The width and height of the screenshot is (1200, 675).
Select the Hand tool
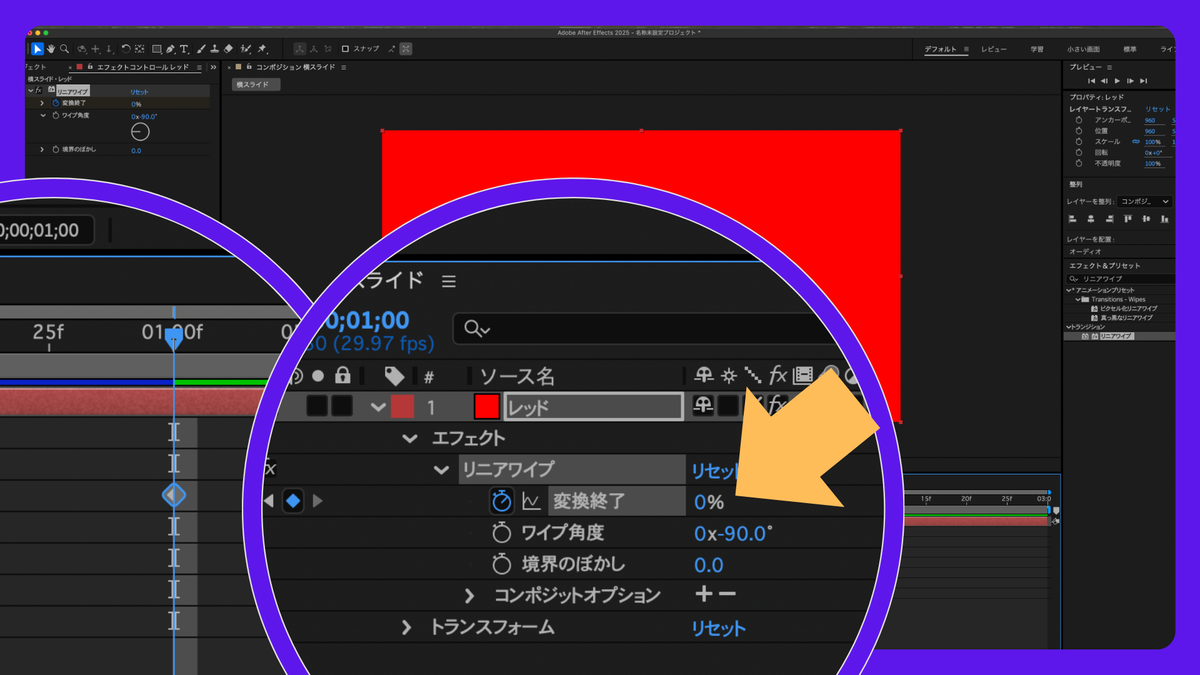(x=51, y=49)
